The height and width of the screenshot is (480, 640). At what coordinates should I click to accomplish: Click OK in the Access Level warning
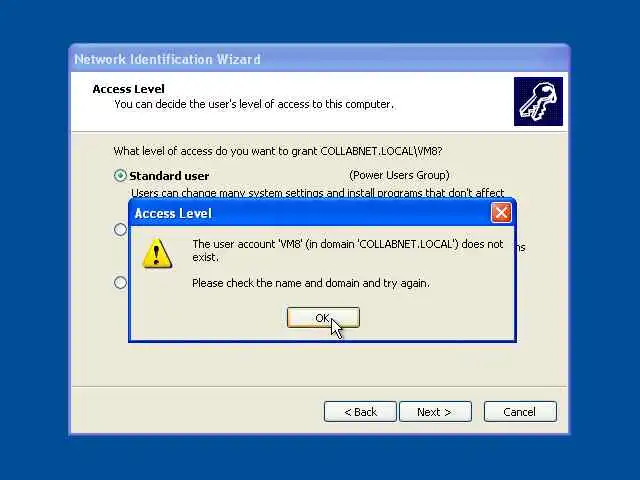323,318
